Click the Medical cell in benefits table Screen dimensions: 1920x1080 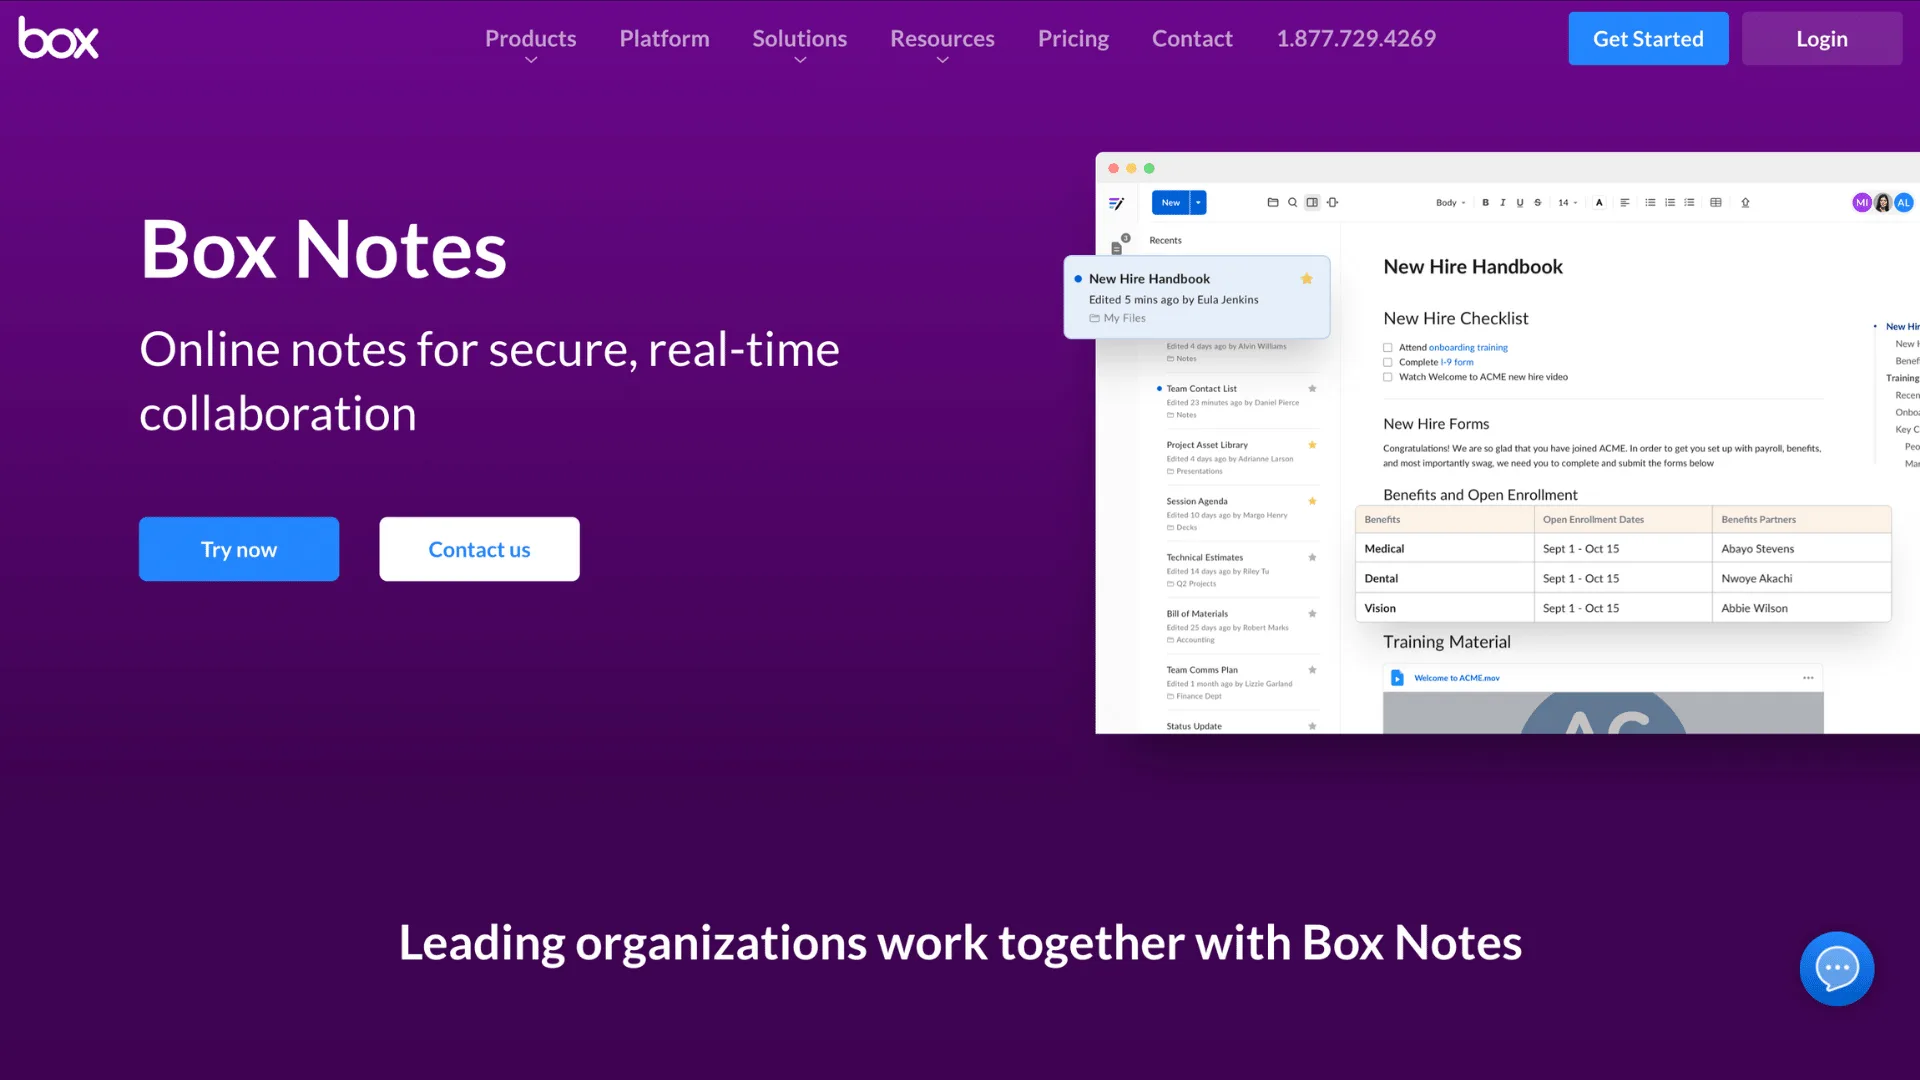(1445, 549)
